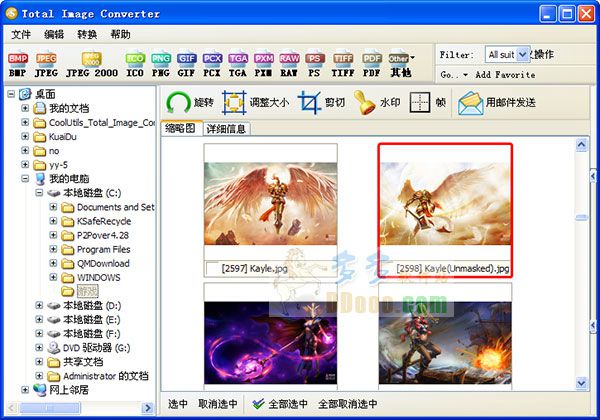This screenshot has width=600, height=420.
Task: Click the thumbnail list scroll-down arrow
Action: pos(581,383)
